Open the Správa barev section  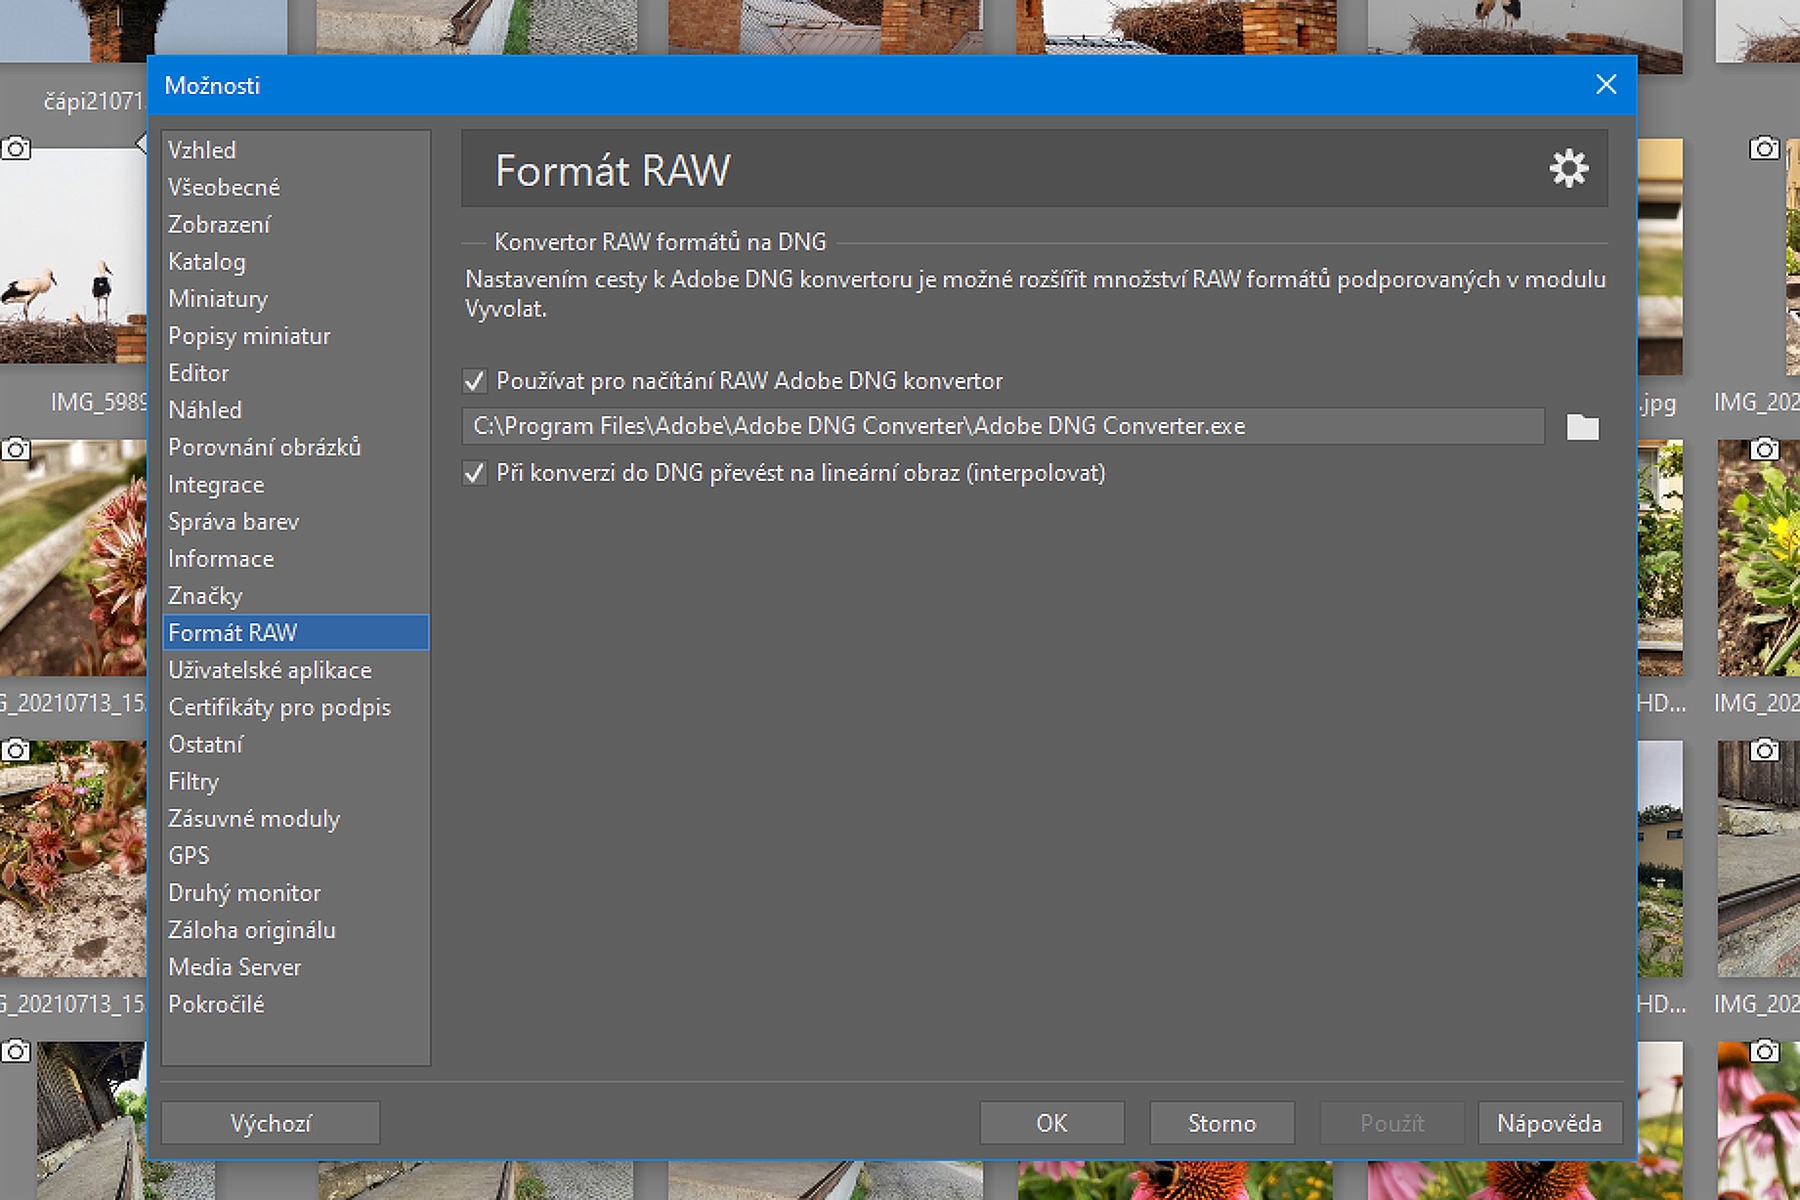coord(233,522)
